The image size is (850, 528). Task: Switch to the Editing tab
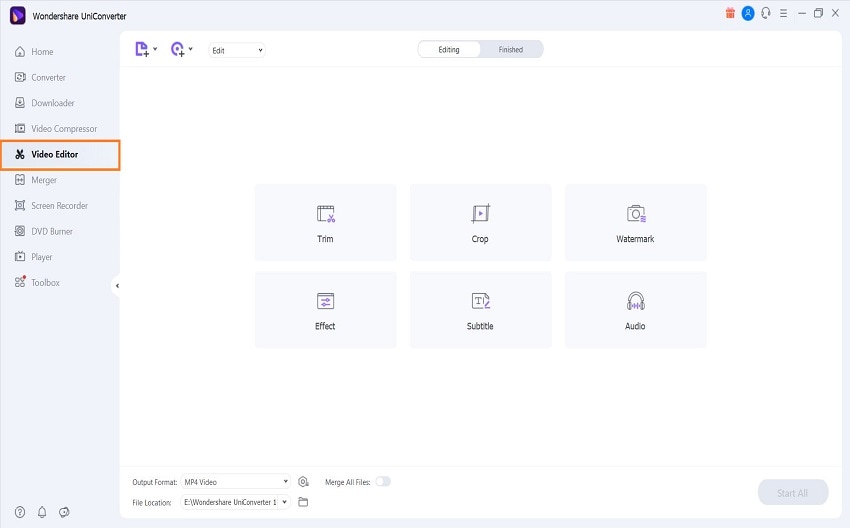click(x=449, y=49)
